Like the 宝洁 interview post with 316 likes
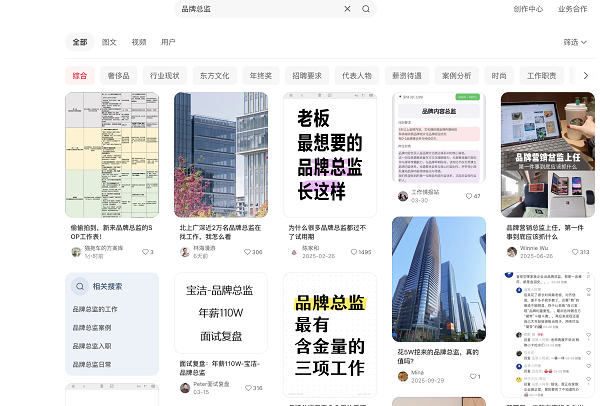This screenshot has width=600, height=406. pyautogui.click(x=246, y=388)
